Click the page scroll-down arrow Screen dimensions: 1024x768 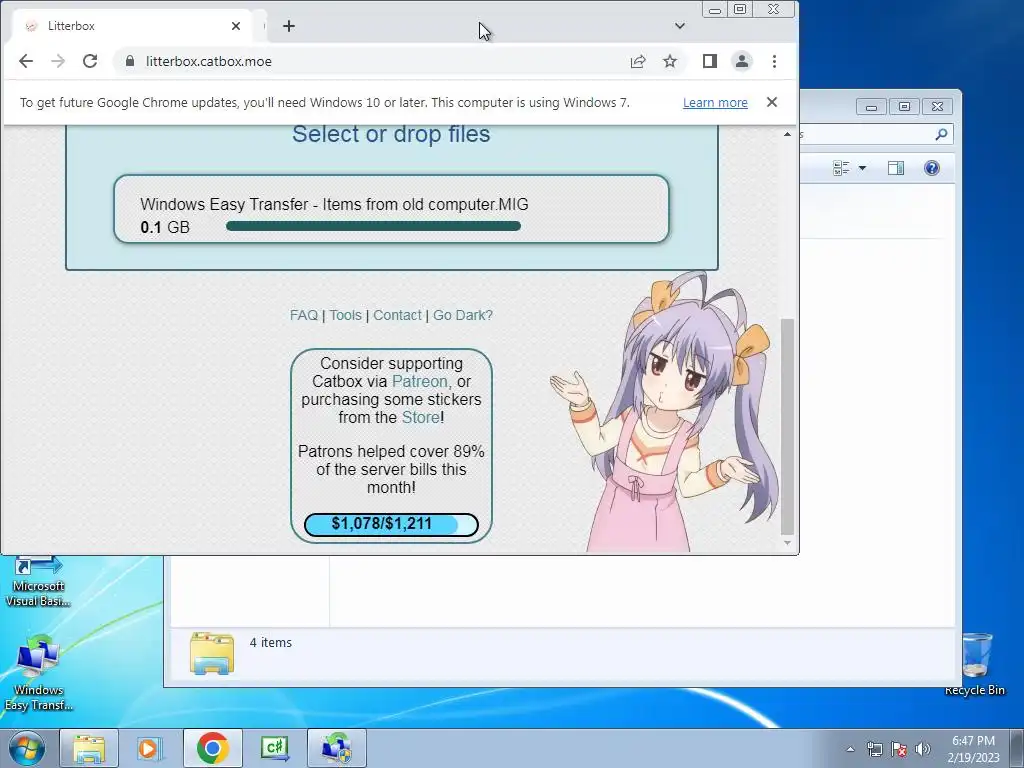click(788, 543)
